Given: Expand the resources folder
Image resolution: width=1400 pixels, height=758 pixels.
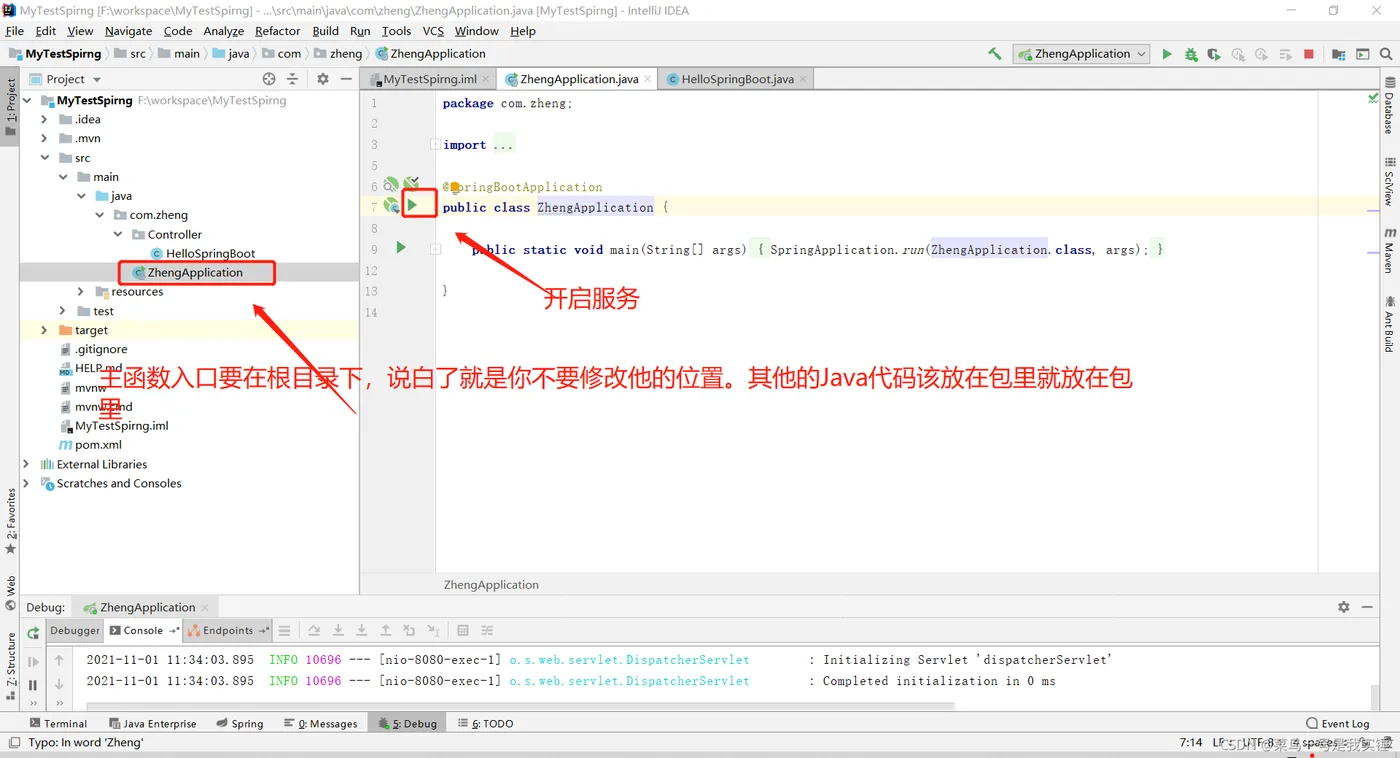Looking at the screenshot, I should tap(81, 292).
